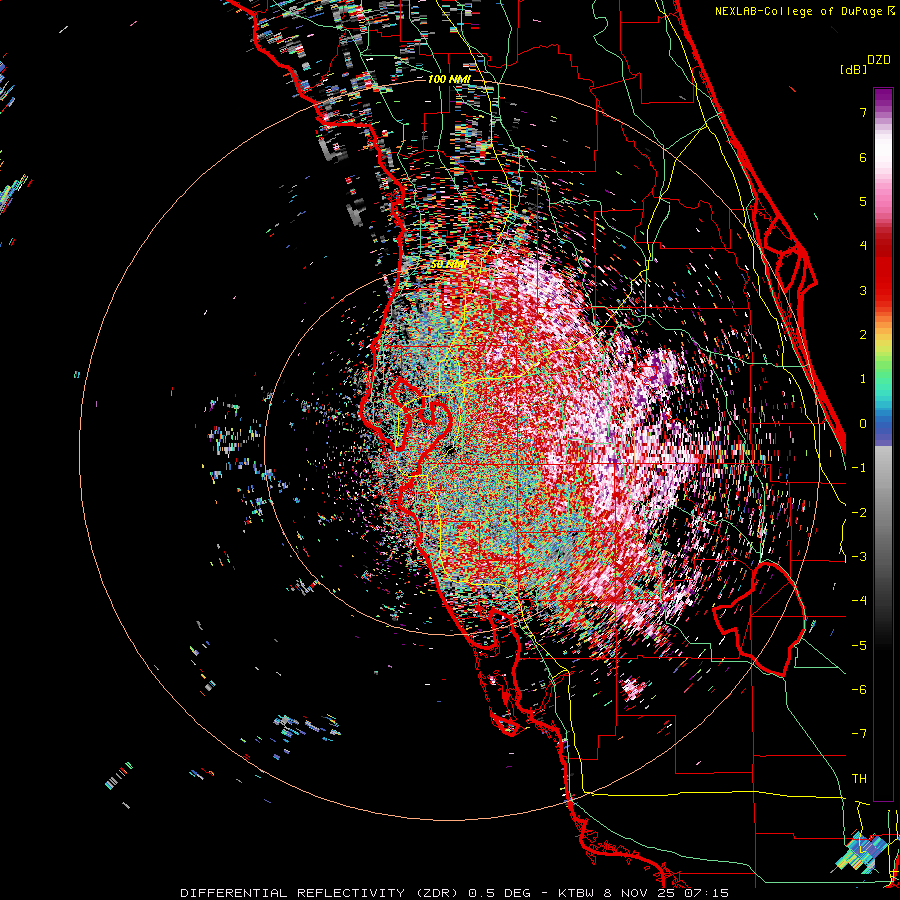Image resolution: width=900 pixels, height=900 pixels.
Task: Click the 7 dB tick on the scale
Action: pyautogui.click(x=863, y=112)
